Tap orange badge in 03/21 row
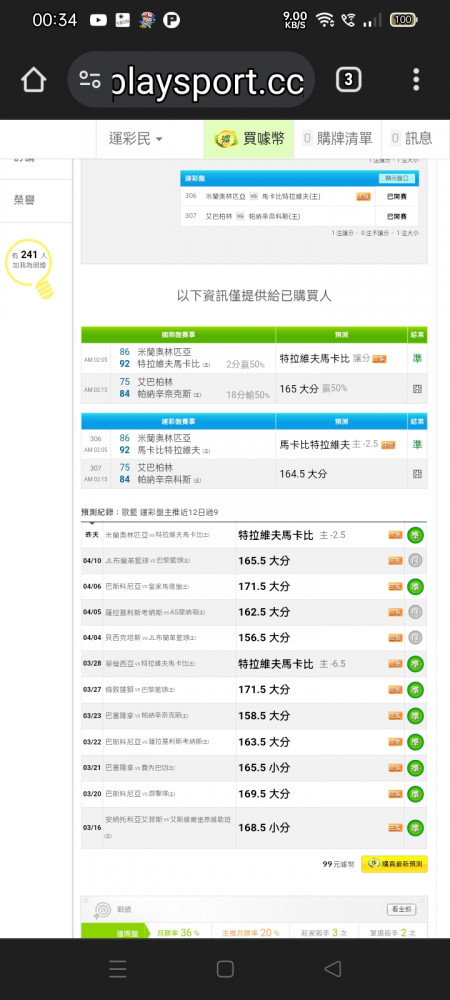 point(395,768)
